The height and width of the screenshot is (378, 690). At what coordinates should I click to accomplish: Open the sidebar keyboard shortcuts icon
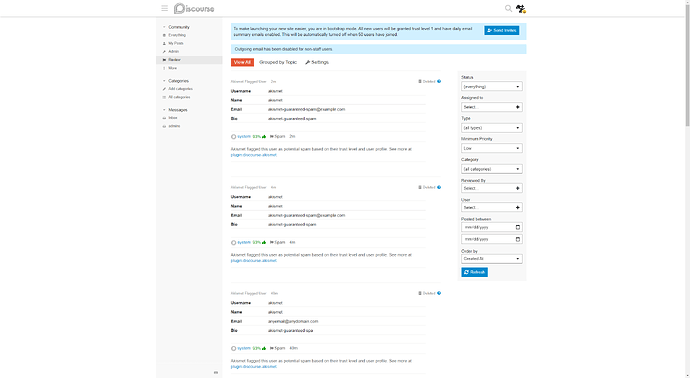tap(216, 372)
